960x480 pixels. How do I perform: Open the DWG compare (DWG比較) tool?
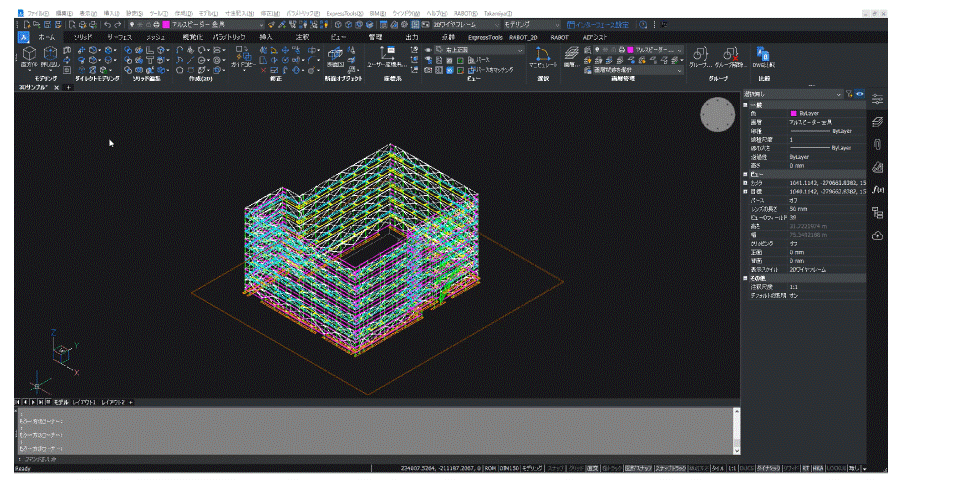[x=763, y=55]
